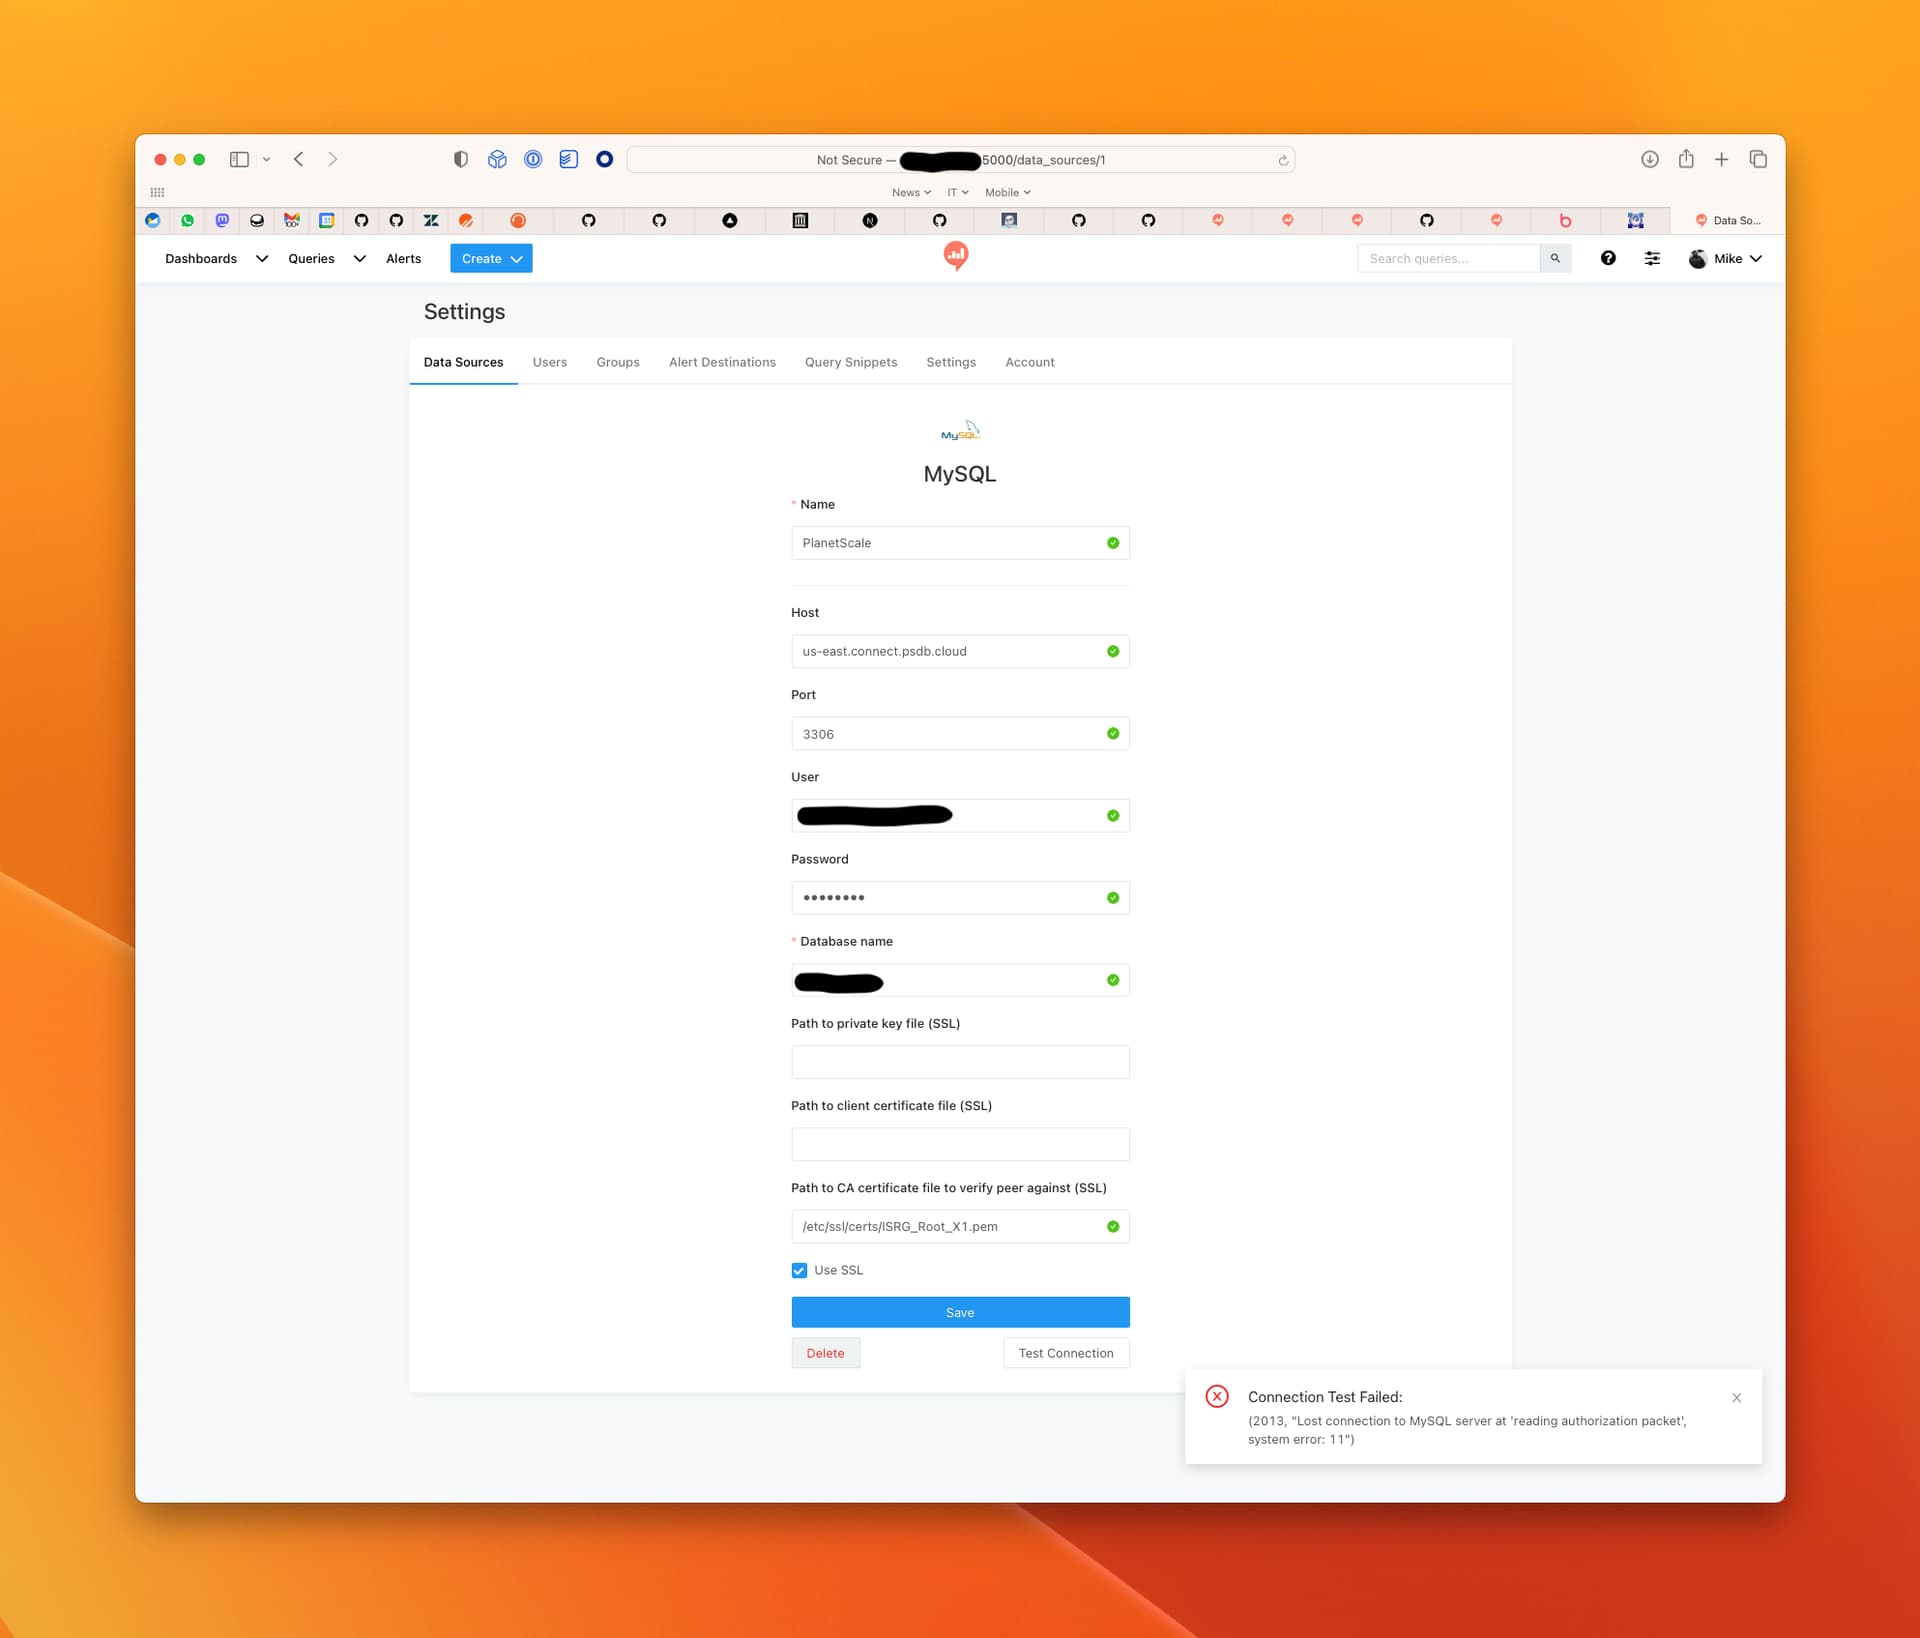Screen dimensions: 1920x1638
Task: Switch to the Mastodon pinned tab
Action: click(x=222, y=221)
